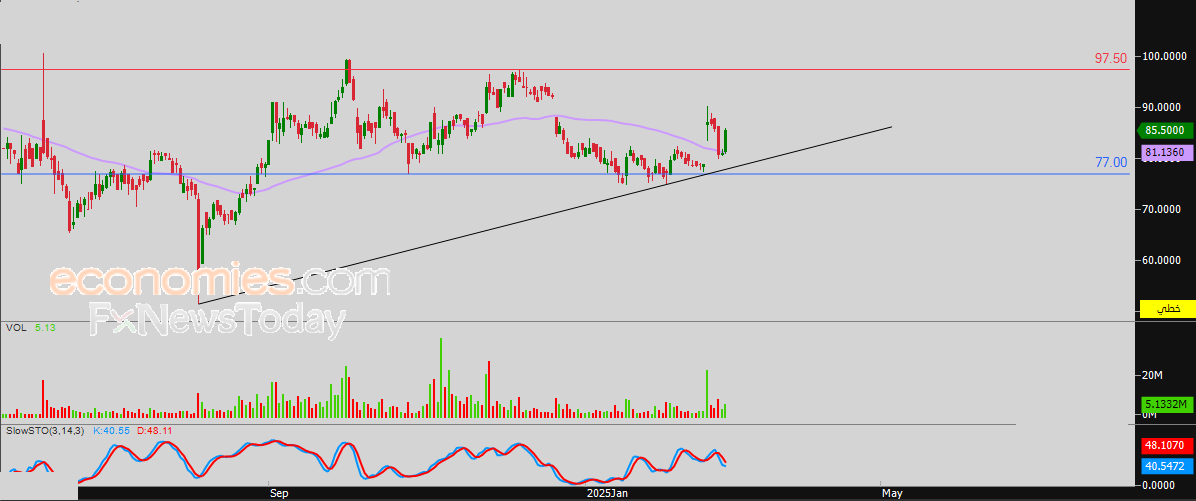Click the 100.0000 price axis label
This screenshot has height=501, width=1196.
1162,56
